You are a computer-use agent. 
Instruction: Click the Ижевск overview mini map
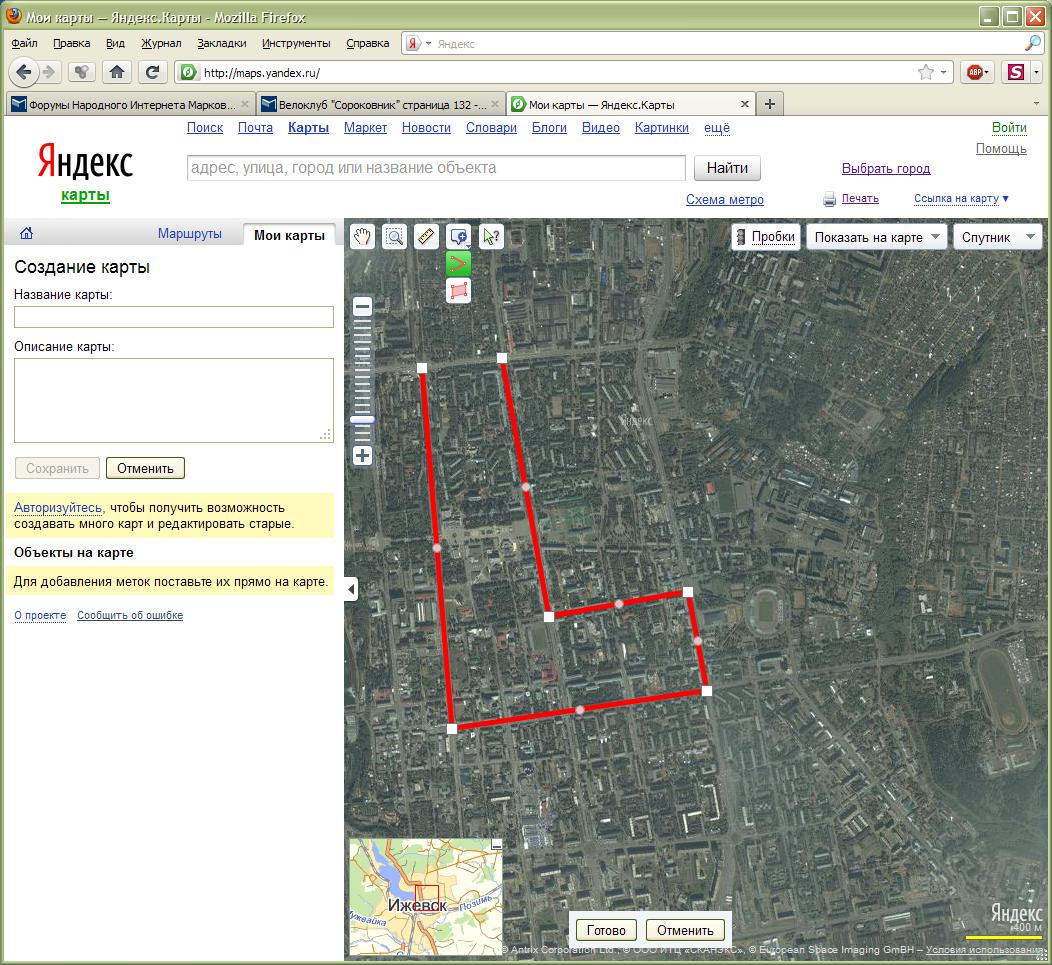[x=426, y=897]
